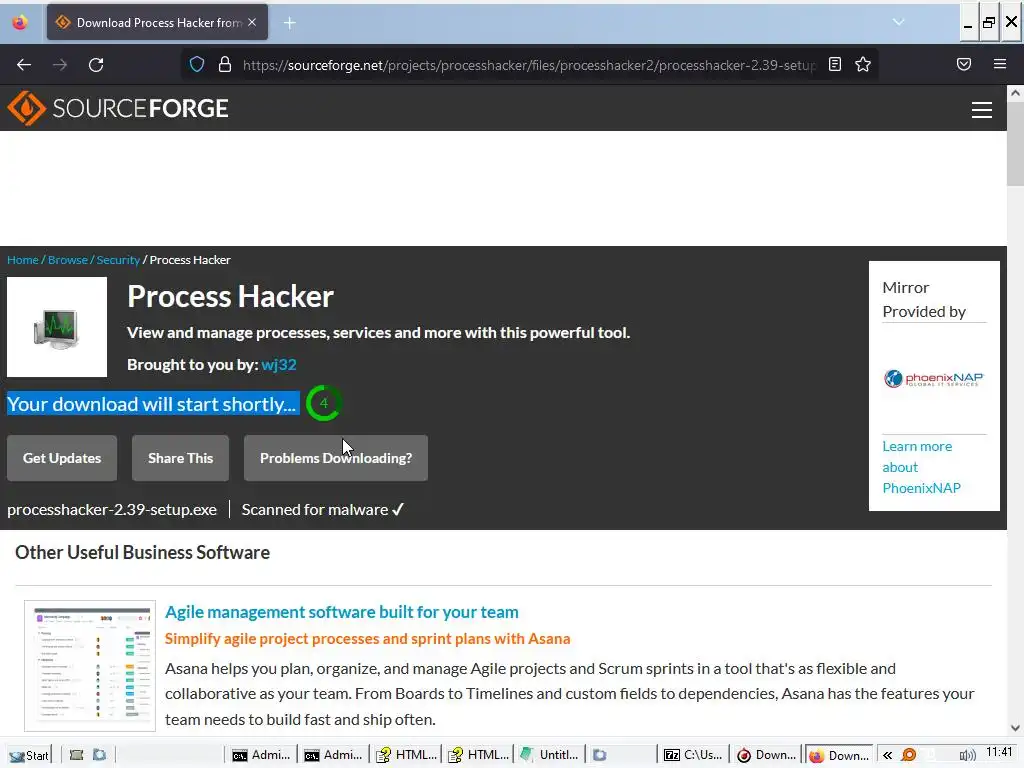
Task: Click Simplify agile project processes Asana link
Action: (368, 639)
